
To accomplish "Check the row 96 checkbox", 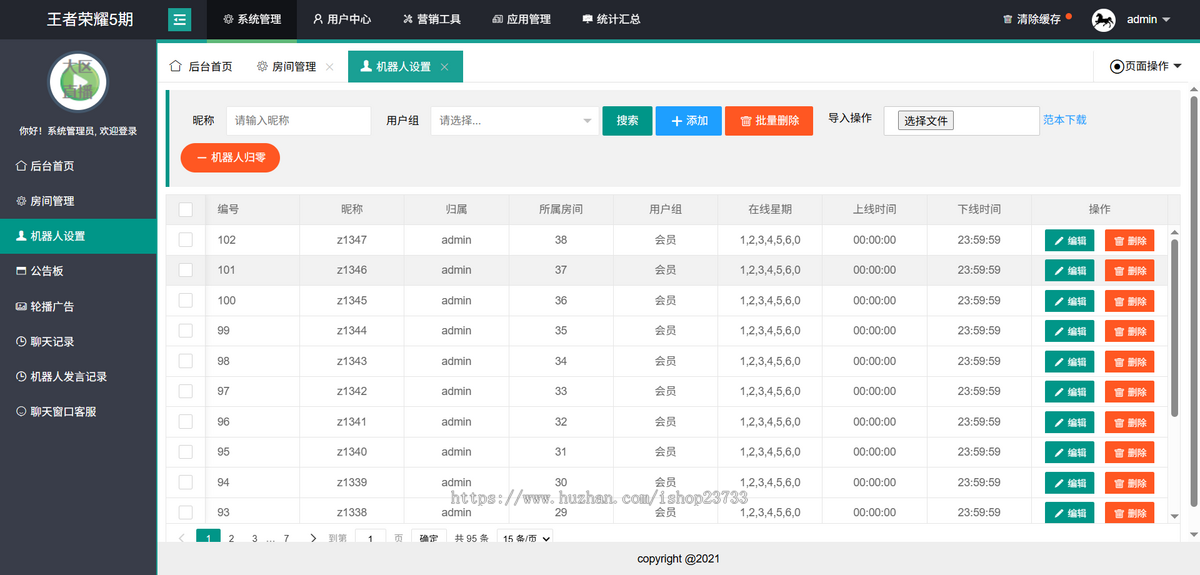I will (186, 422).
